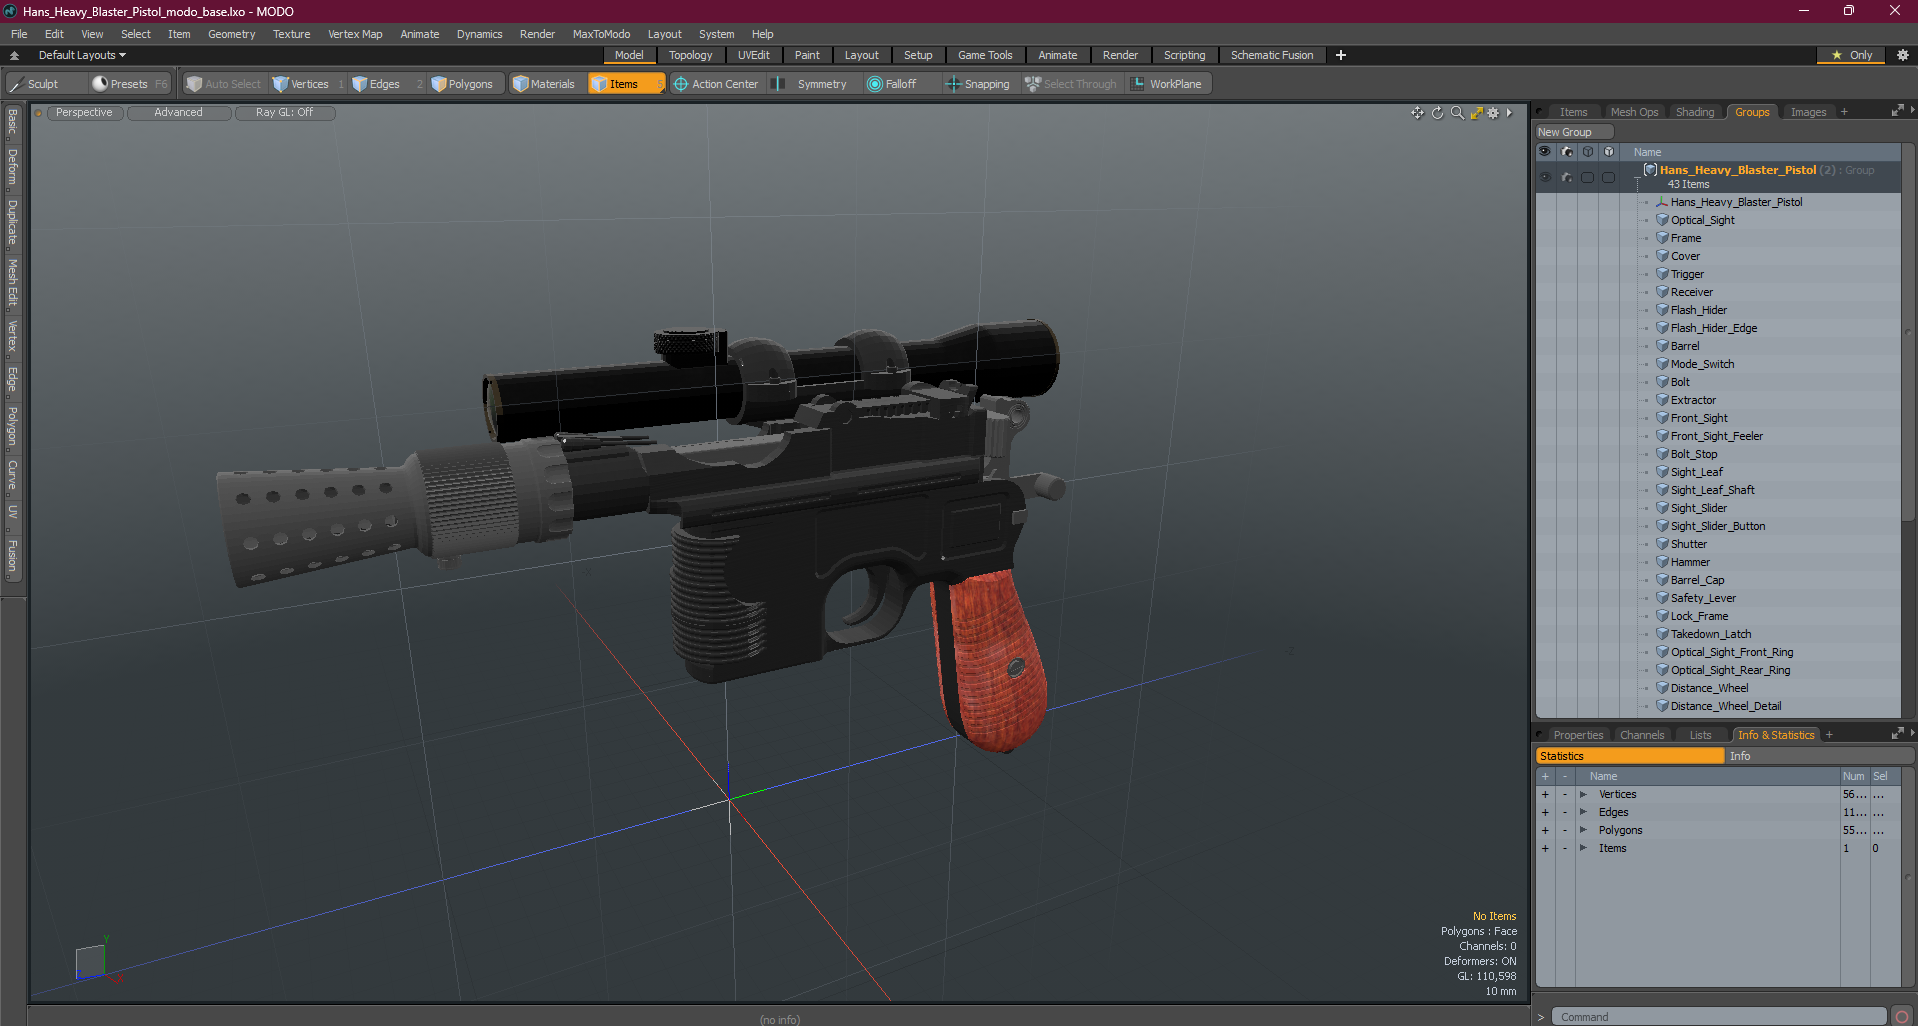
Task: Open the layout preferences gear icon
Action: (1902, 55)
